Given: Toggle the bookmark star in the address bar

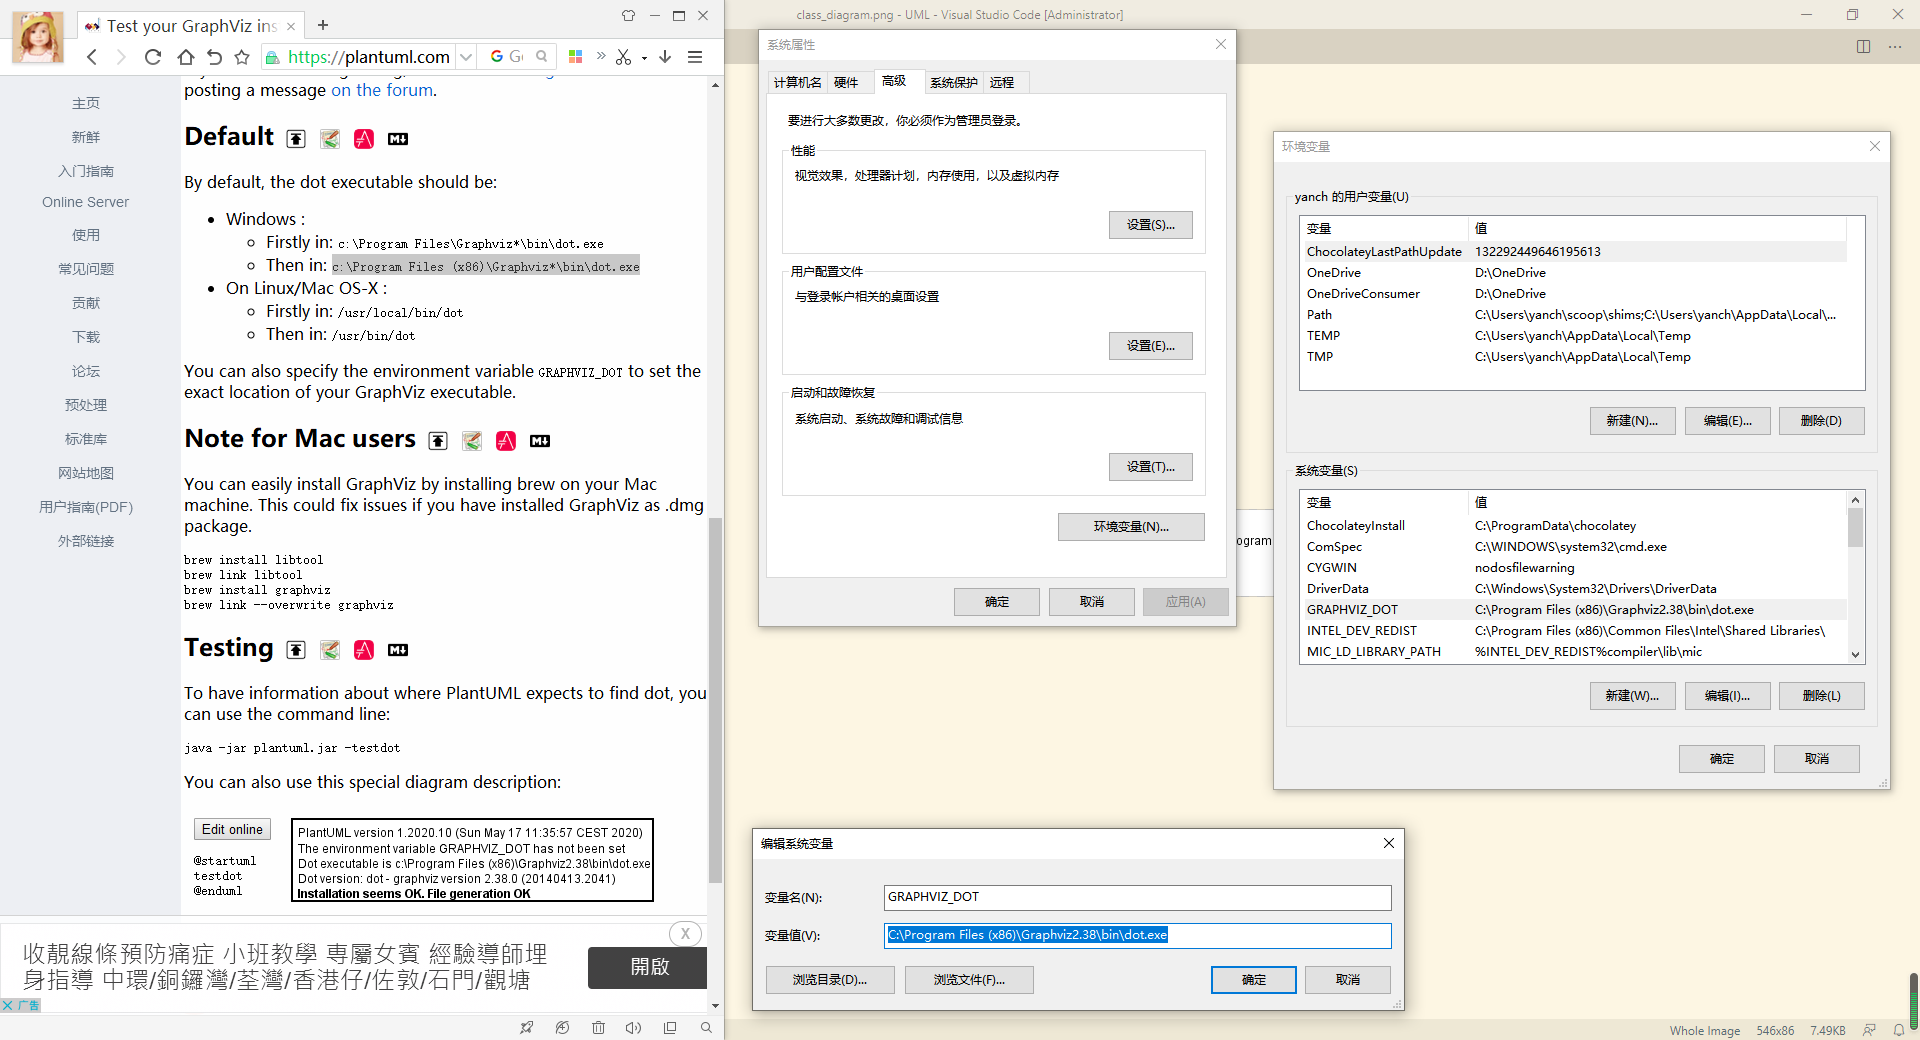Looking at the screenshot, I should 242,57.
